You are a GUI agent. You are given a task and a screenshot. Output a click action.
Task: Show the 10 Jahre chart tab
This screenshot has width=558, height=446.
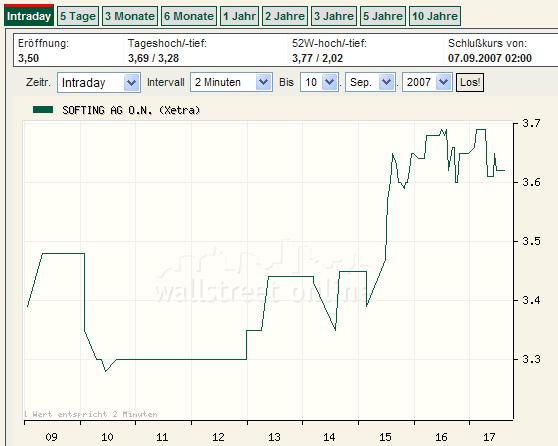click(435, 16)
